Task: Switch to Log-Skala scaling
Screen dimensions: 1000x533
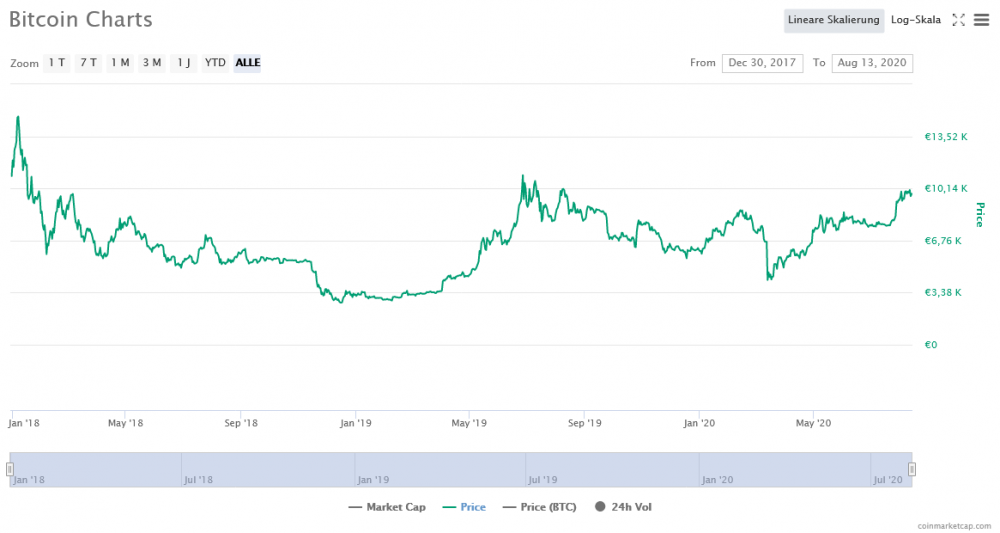Action: click(916, 20)
